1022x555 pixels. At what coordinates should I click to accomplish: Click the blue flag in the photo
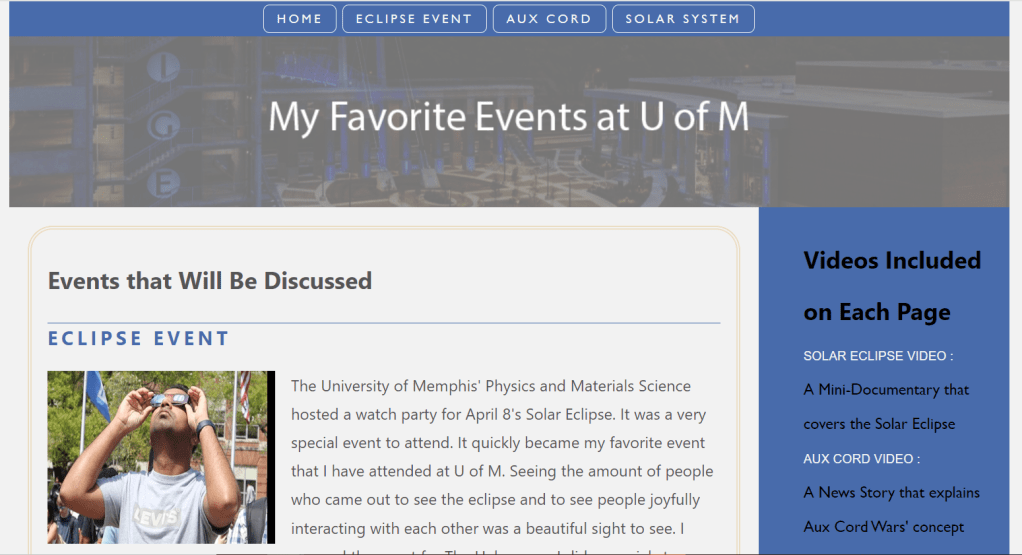97,395
